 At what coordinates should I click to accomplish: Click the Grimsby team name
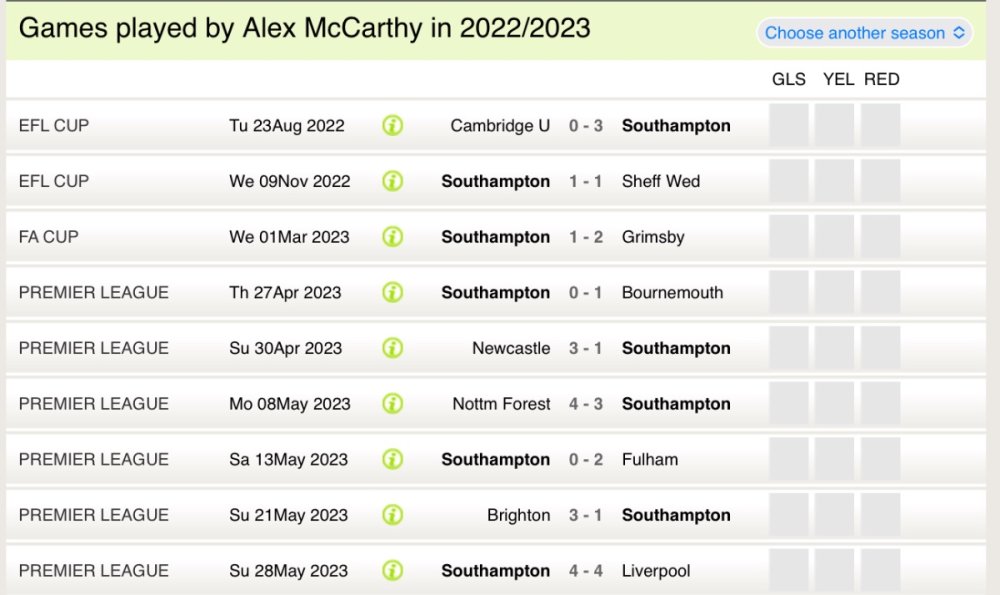pos(655,237)
